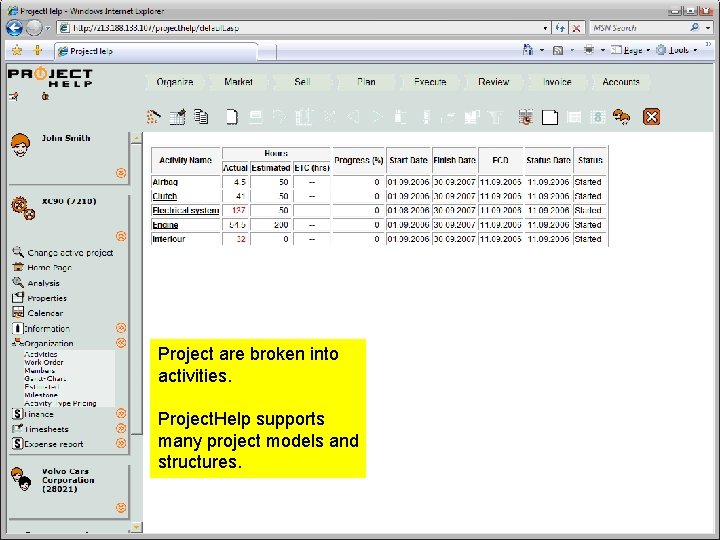Image resolution: width=720 pixels, height=540 pixels.
Task: Open the Engine activity link
Action: (165, 225)
